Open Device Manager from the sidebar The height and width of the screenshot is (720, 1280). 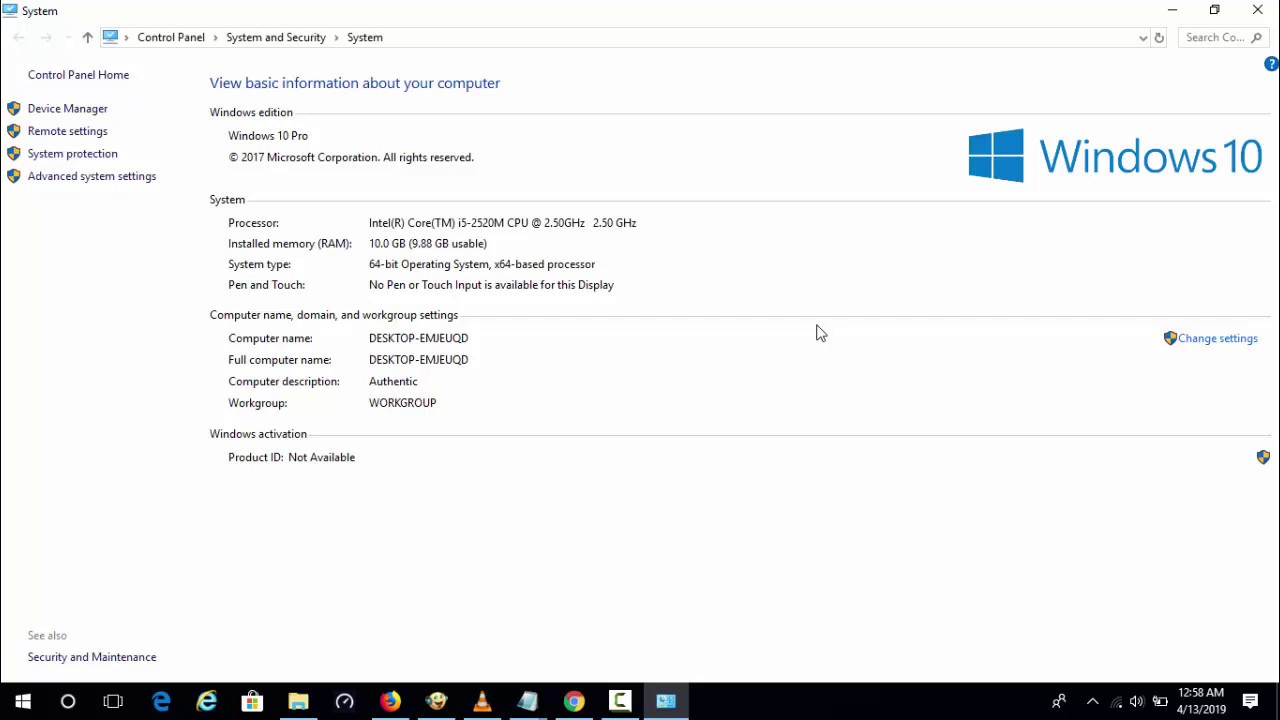(67, 108)
